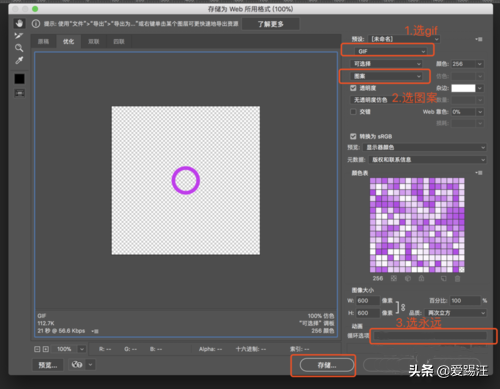500x389 pixels.
Task: Click the W width 600 field
Action: 368,301
